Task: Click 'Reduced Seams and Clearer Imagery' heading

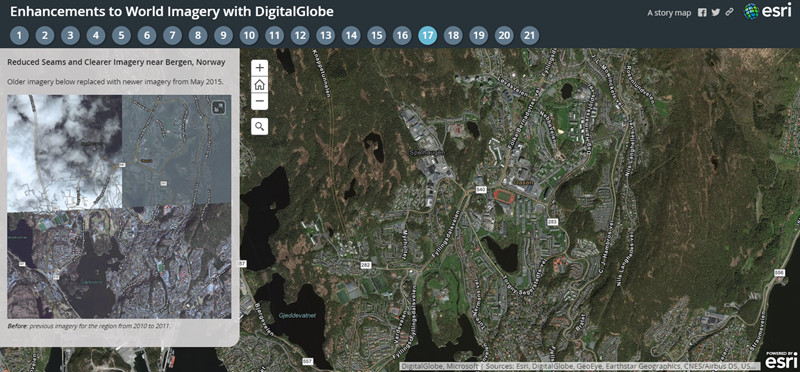Action: (116, 62)
